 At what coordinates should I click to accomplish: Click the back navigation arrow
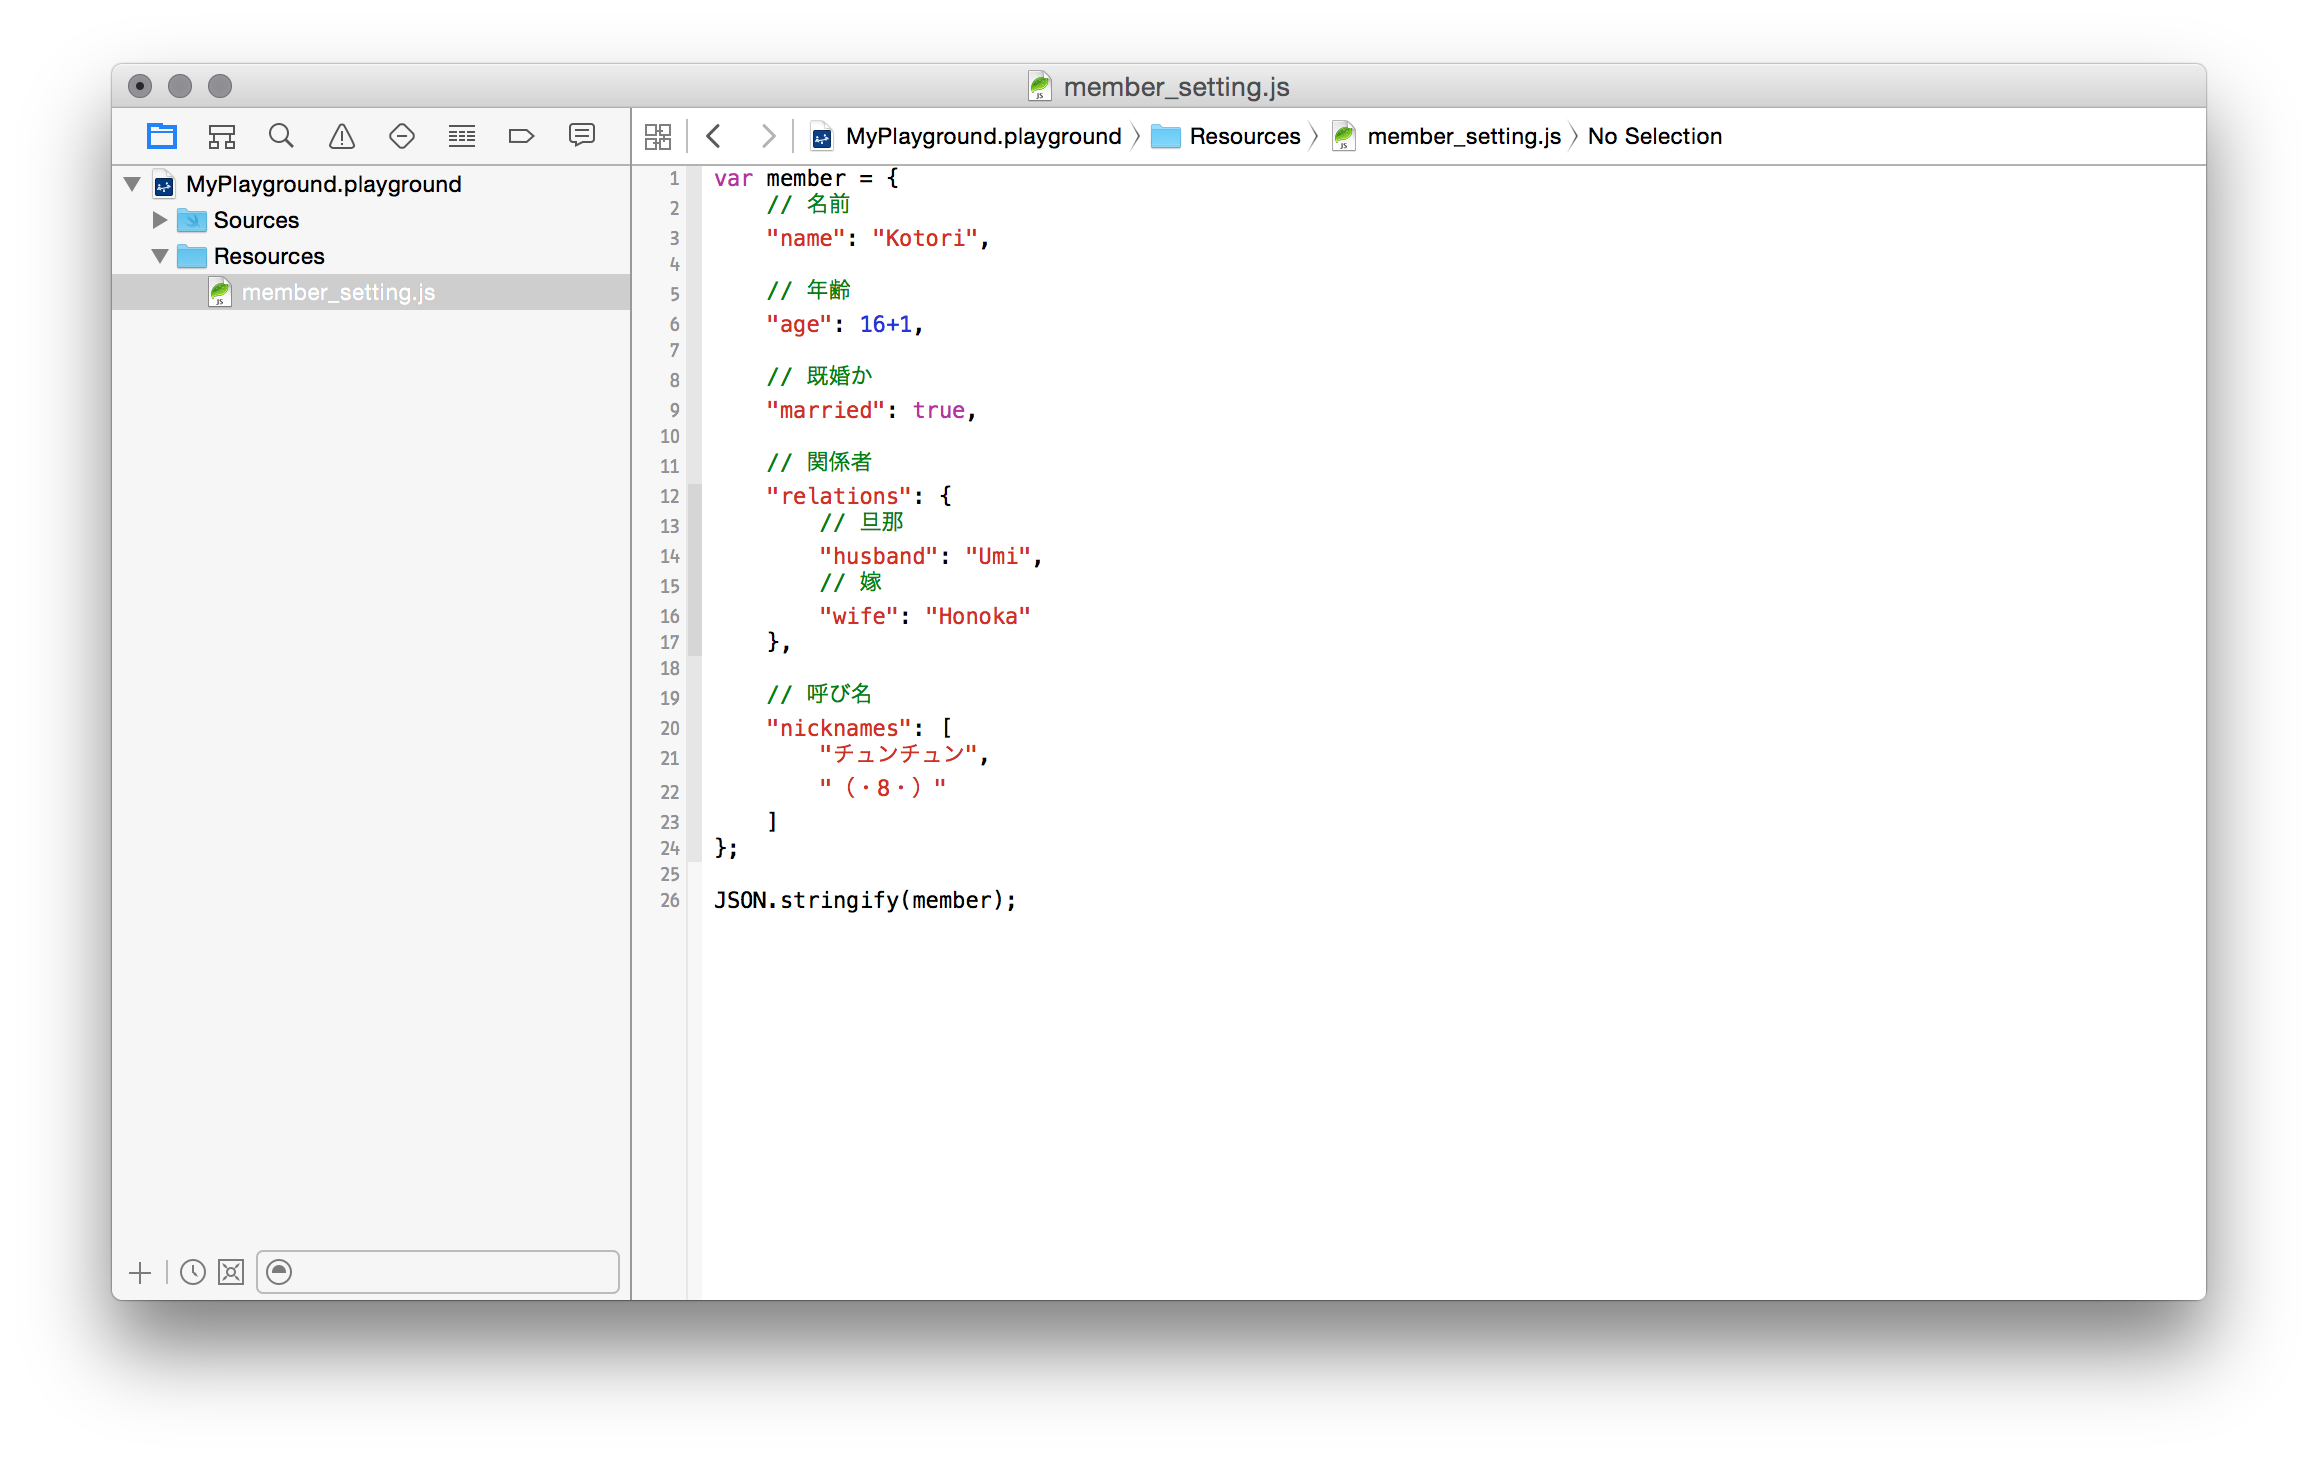click(714, 135)
